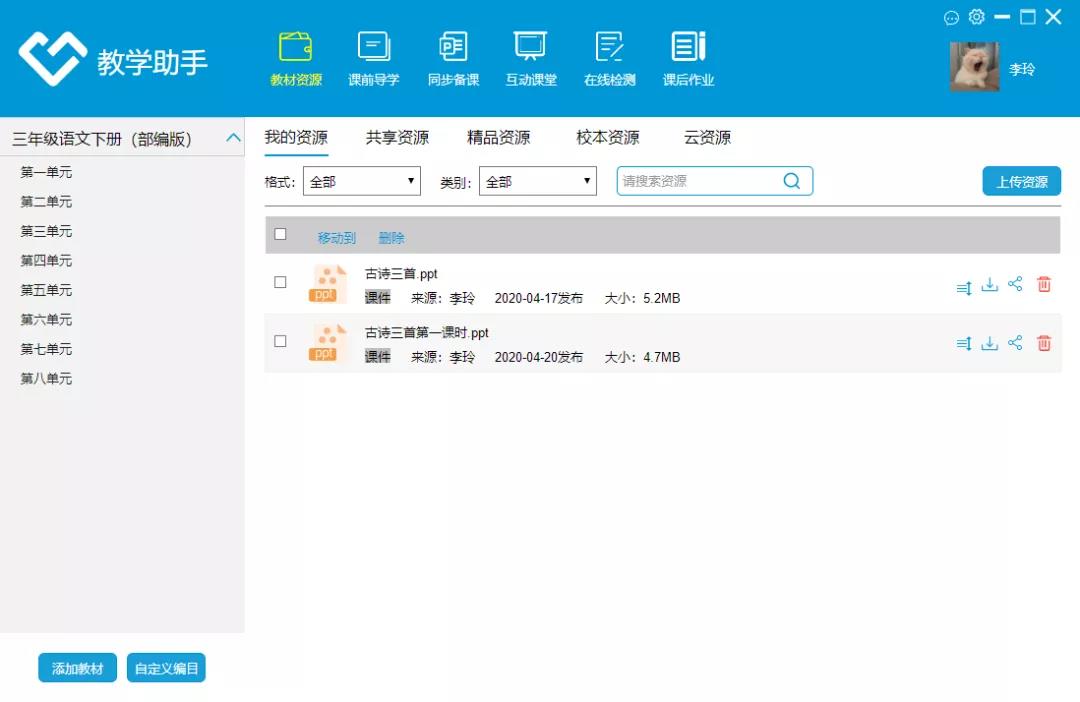Download the 古诗三首.ppt file
The image size is (1080, 702).
990,285
